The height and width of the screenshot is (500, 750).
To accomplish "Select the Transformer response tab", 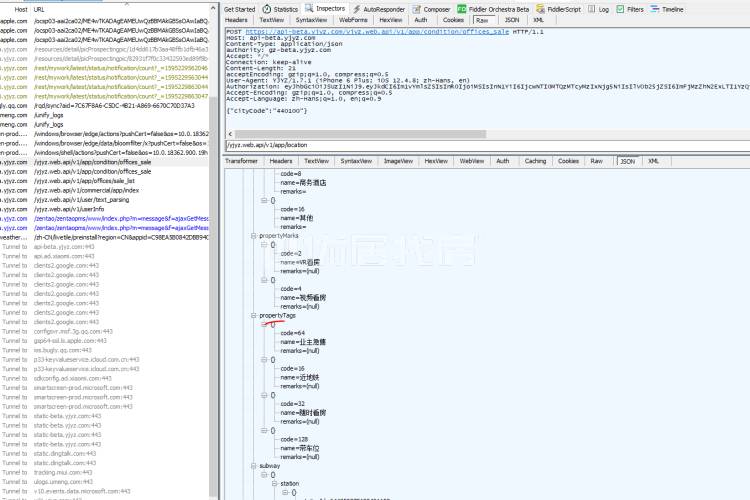I will coord(242,161).
